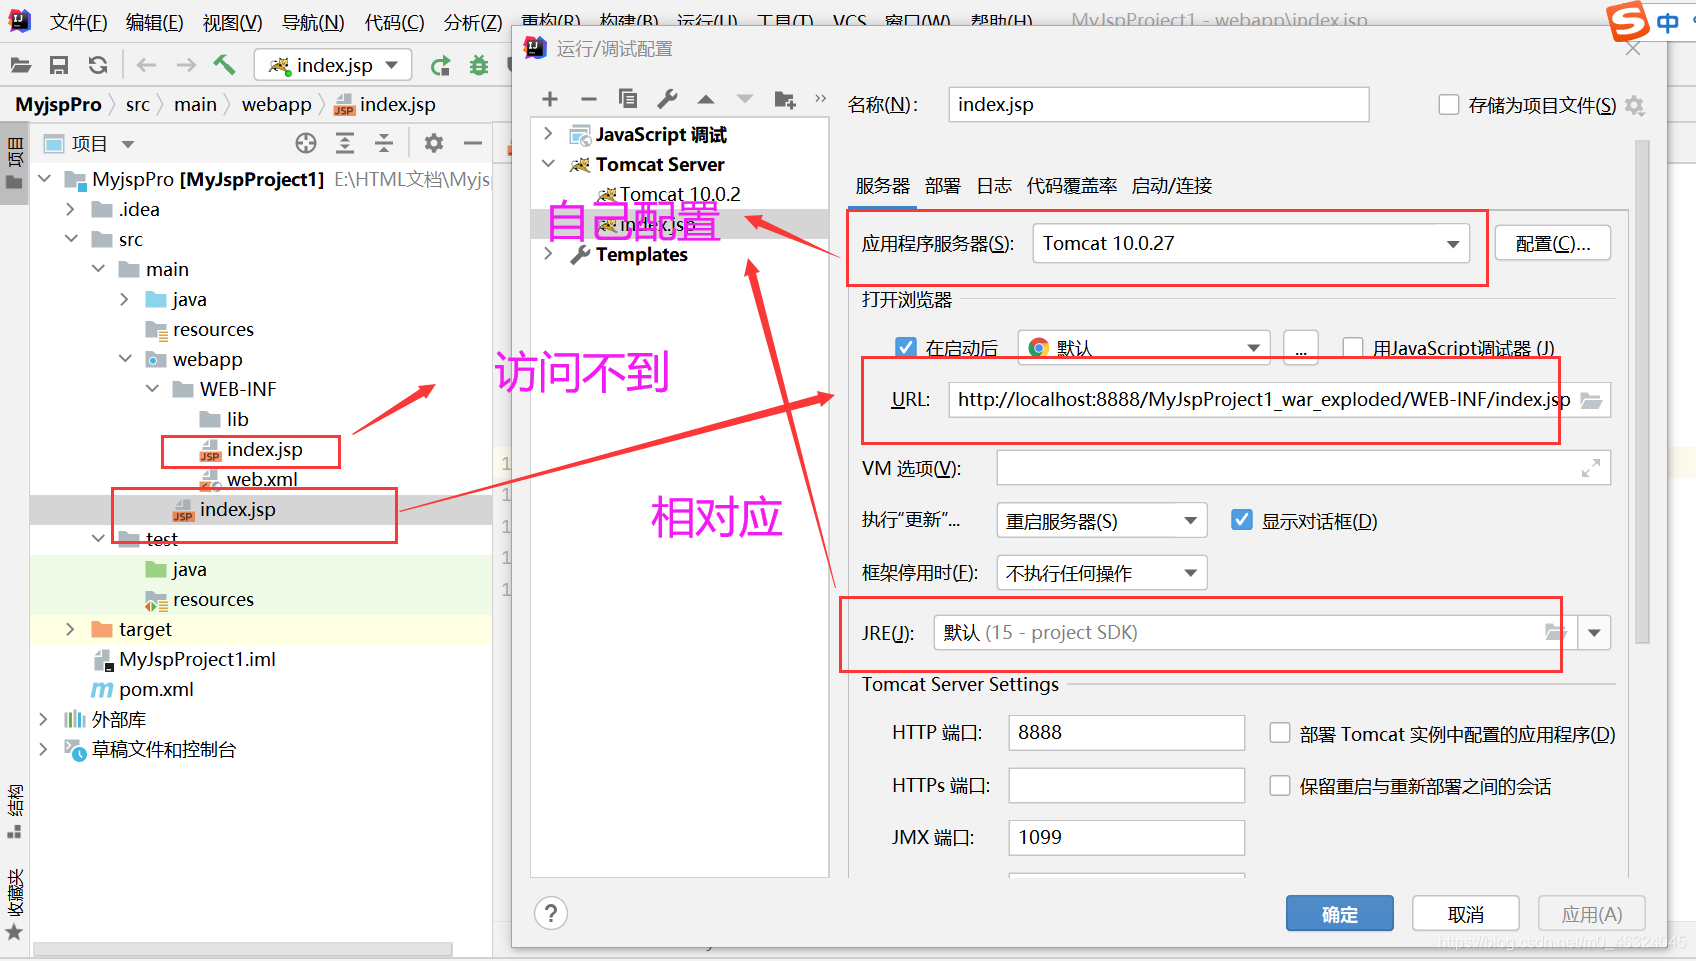Click the dialog vertical scrollbar
This screenshot has width=1696, height=961.
pos(1642,392)
